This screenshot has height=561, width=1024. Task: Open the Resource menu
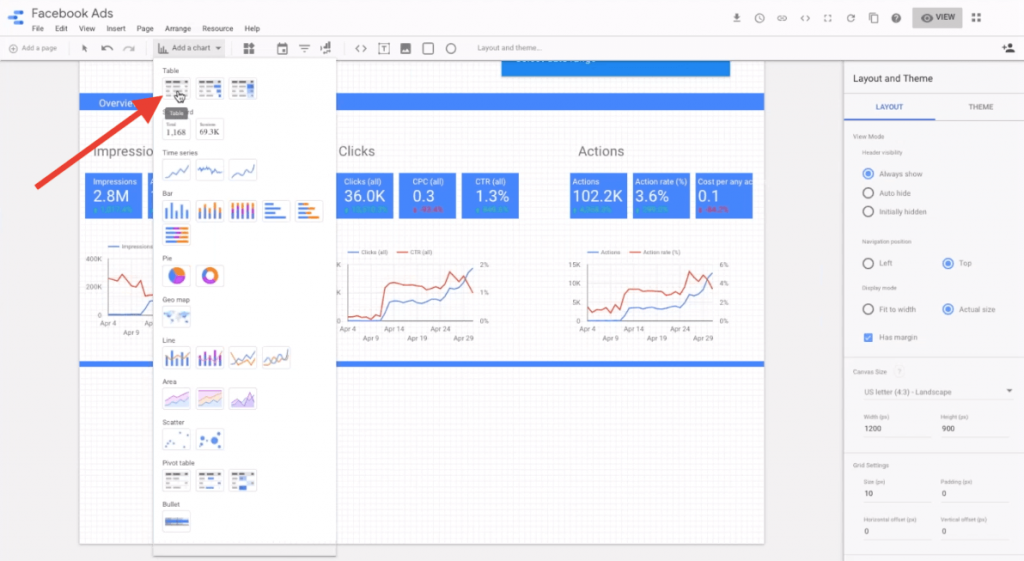(x=217, y=29)
